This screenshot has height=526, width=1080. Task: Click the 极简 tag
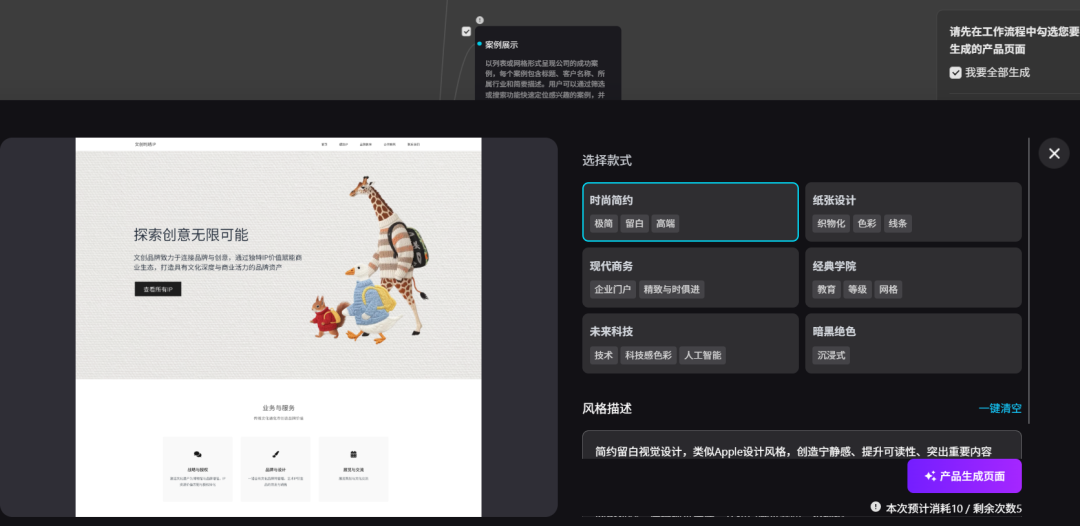[603, 223]
